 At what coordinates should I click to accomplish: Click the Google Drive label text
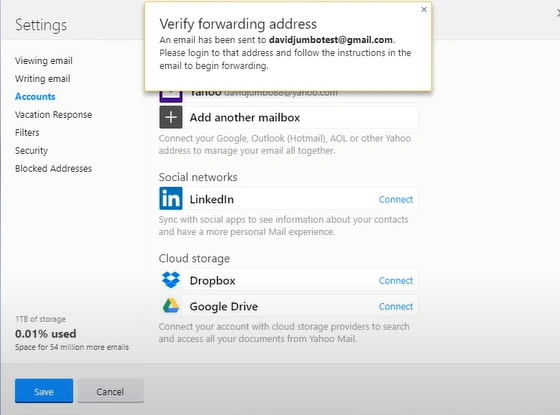click(224, 306)
